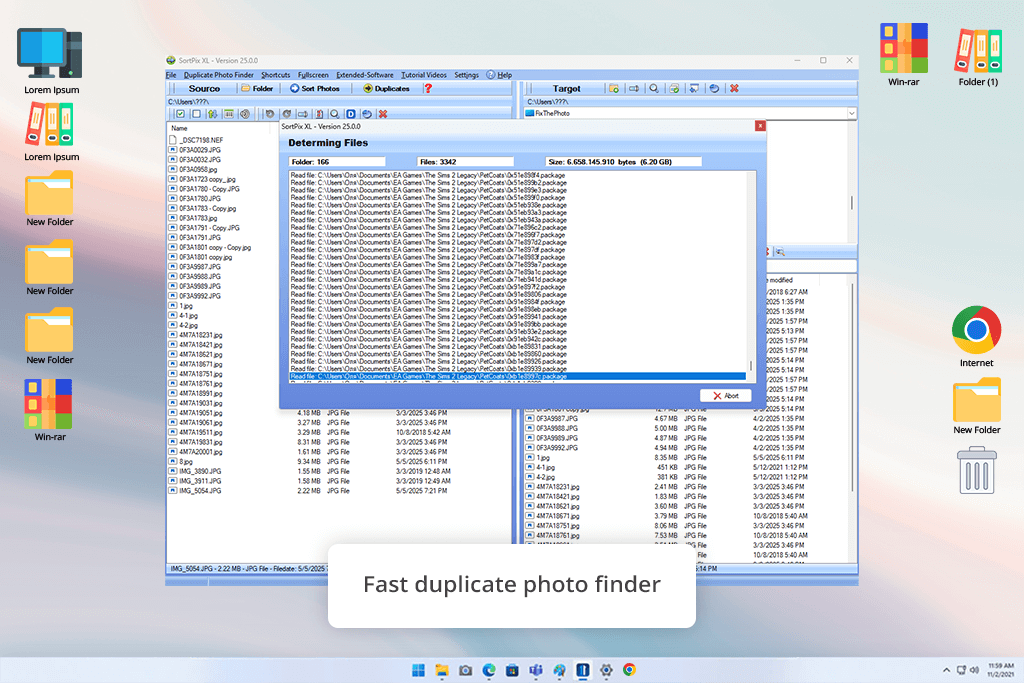Click the magnifier icon in Target toolbar
This screenshot has height=683, width=1024.
[654, 88]
